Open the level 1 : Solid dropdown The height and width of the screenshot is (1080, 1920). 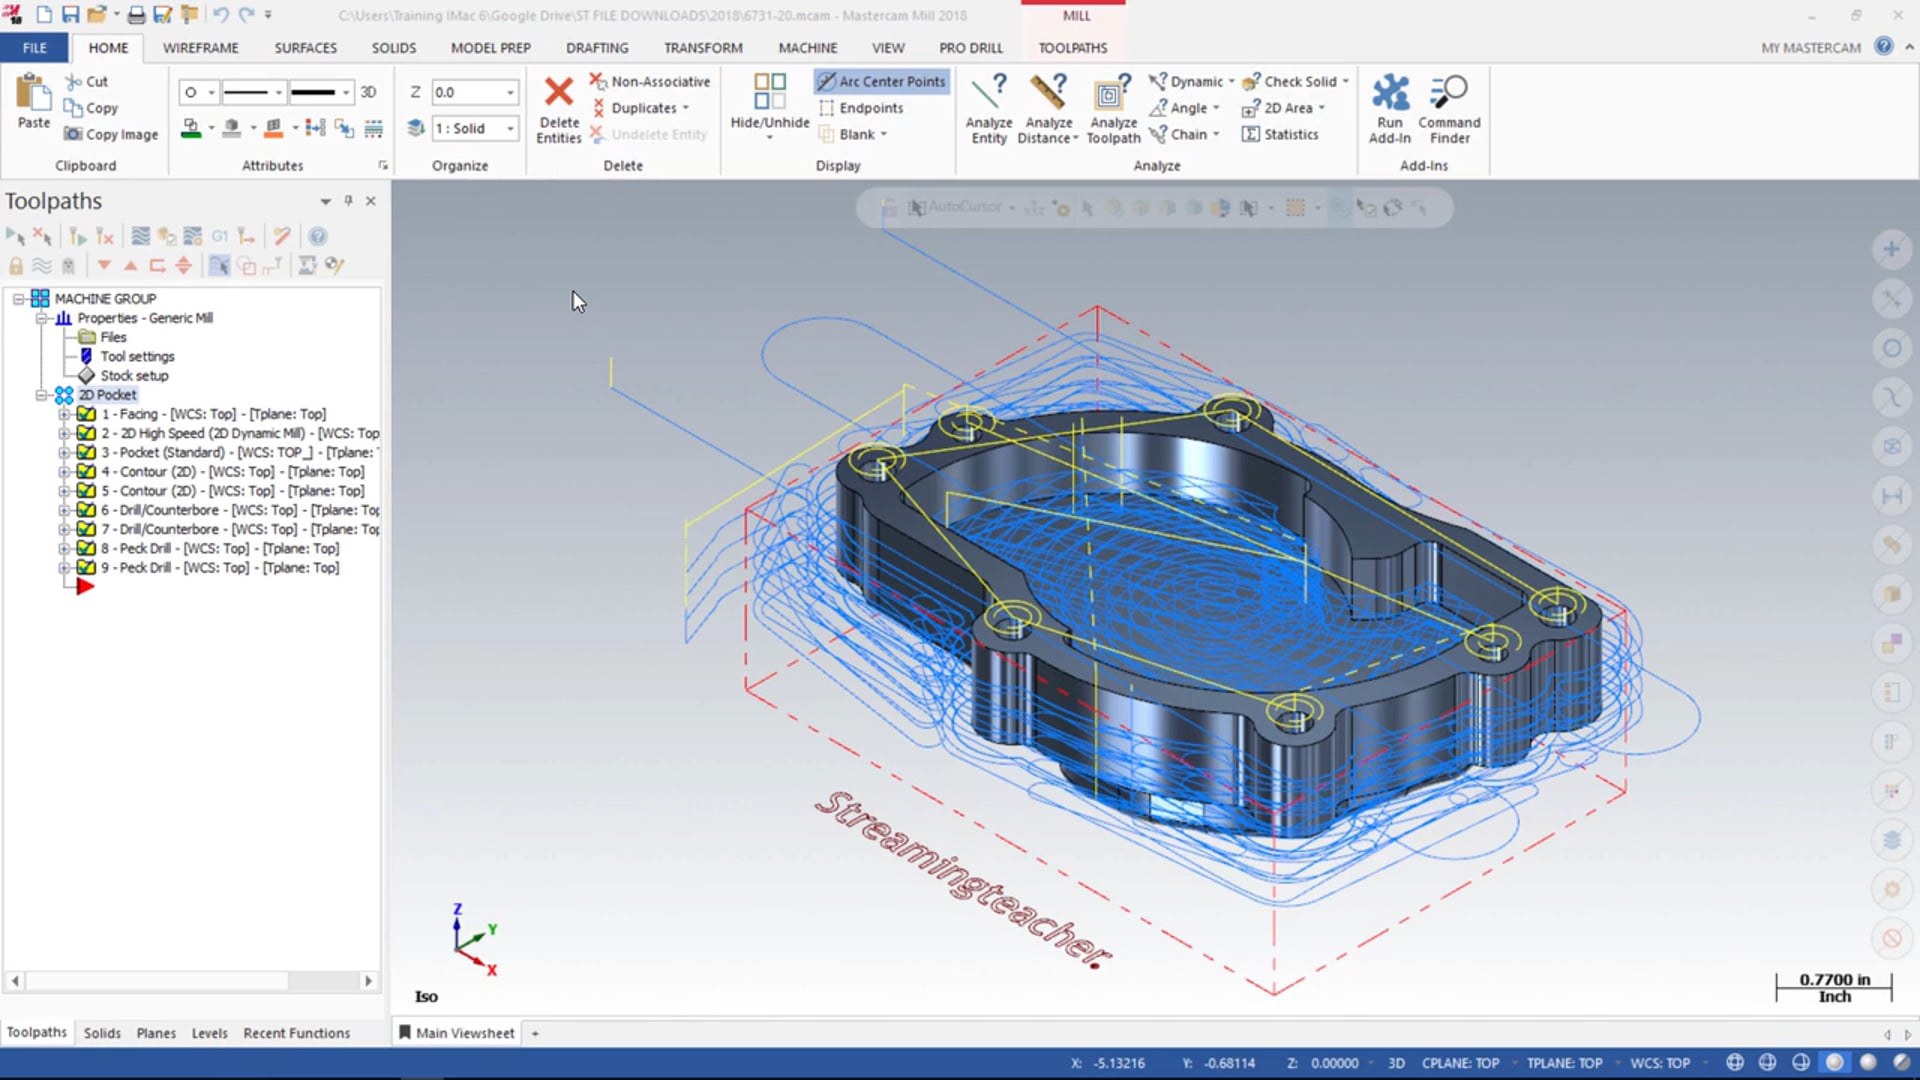510,128
